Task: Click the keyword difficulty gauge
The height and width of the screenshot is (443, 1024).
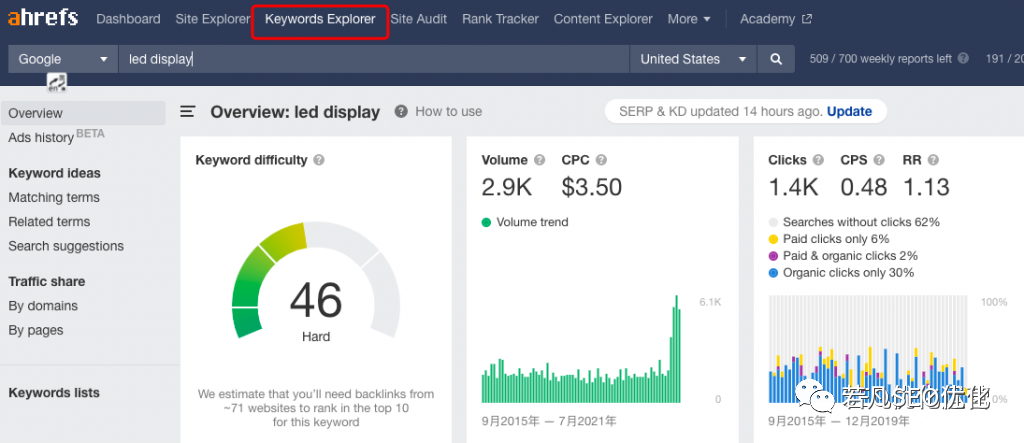Action: [x=315, y=290]
